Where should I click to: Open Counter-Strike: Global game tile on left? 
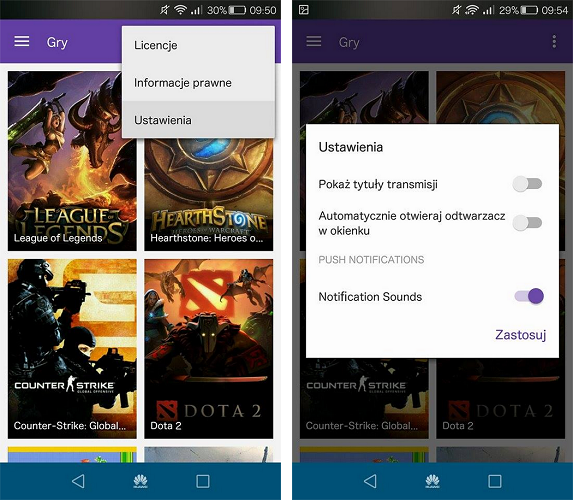coord(72,349)
